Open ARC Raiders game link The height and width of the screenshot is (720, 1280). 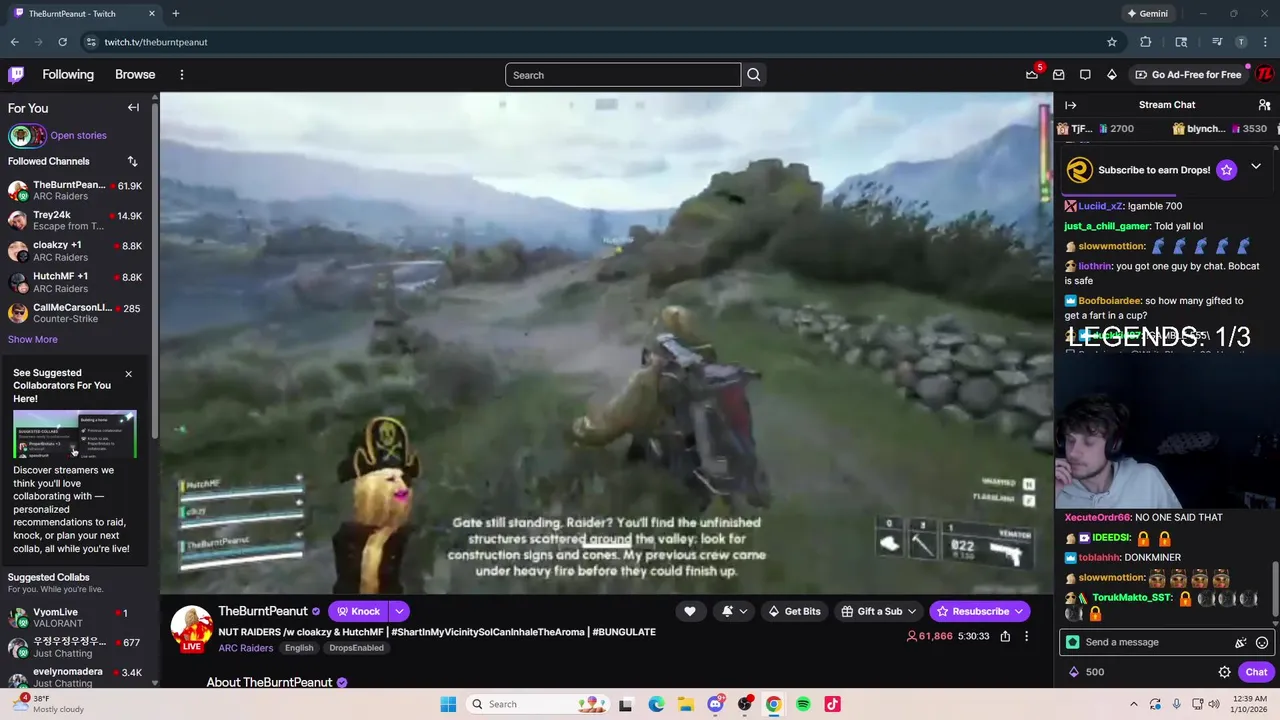(x=246, y=648)
